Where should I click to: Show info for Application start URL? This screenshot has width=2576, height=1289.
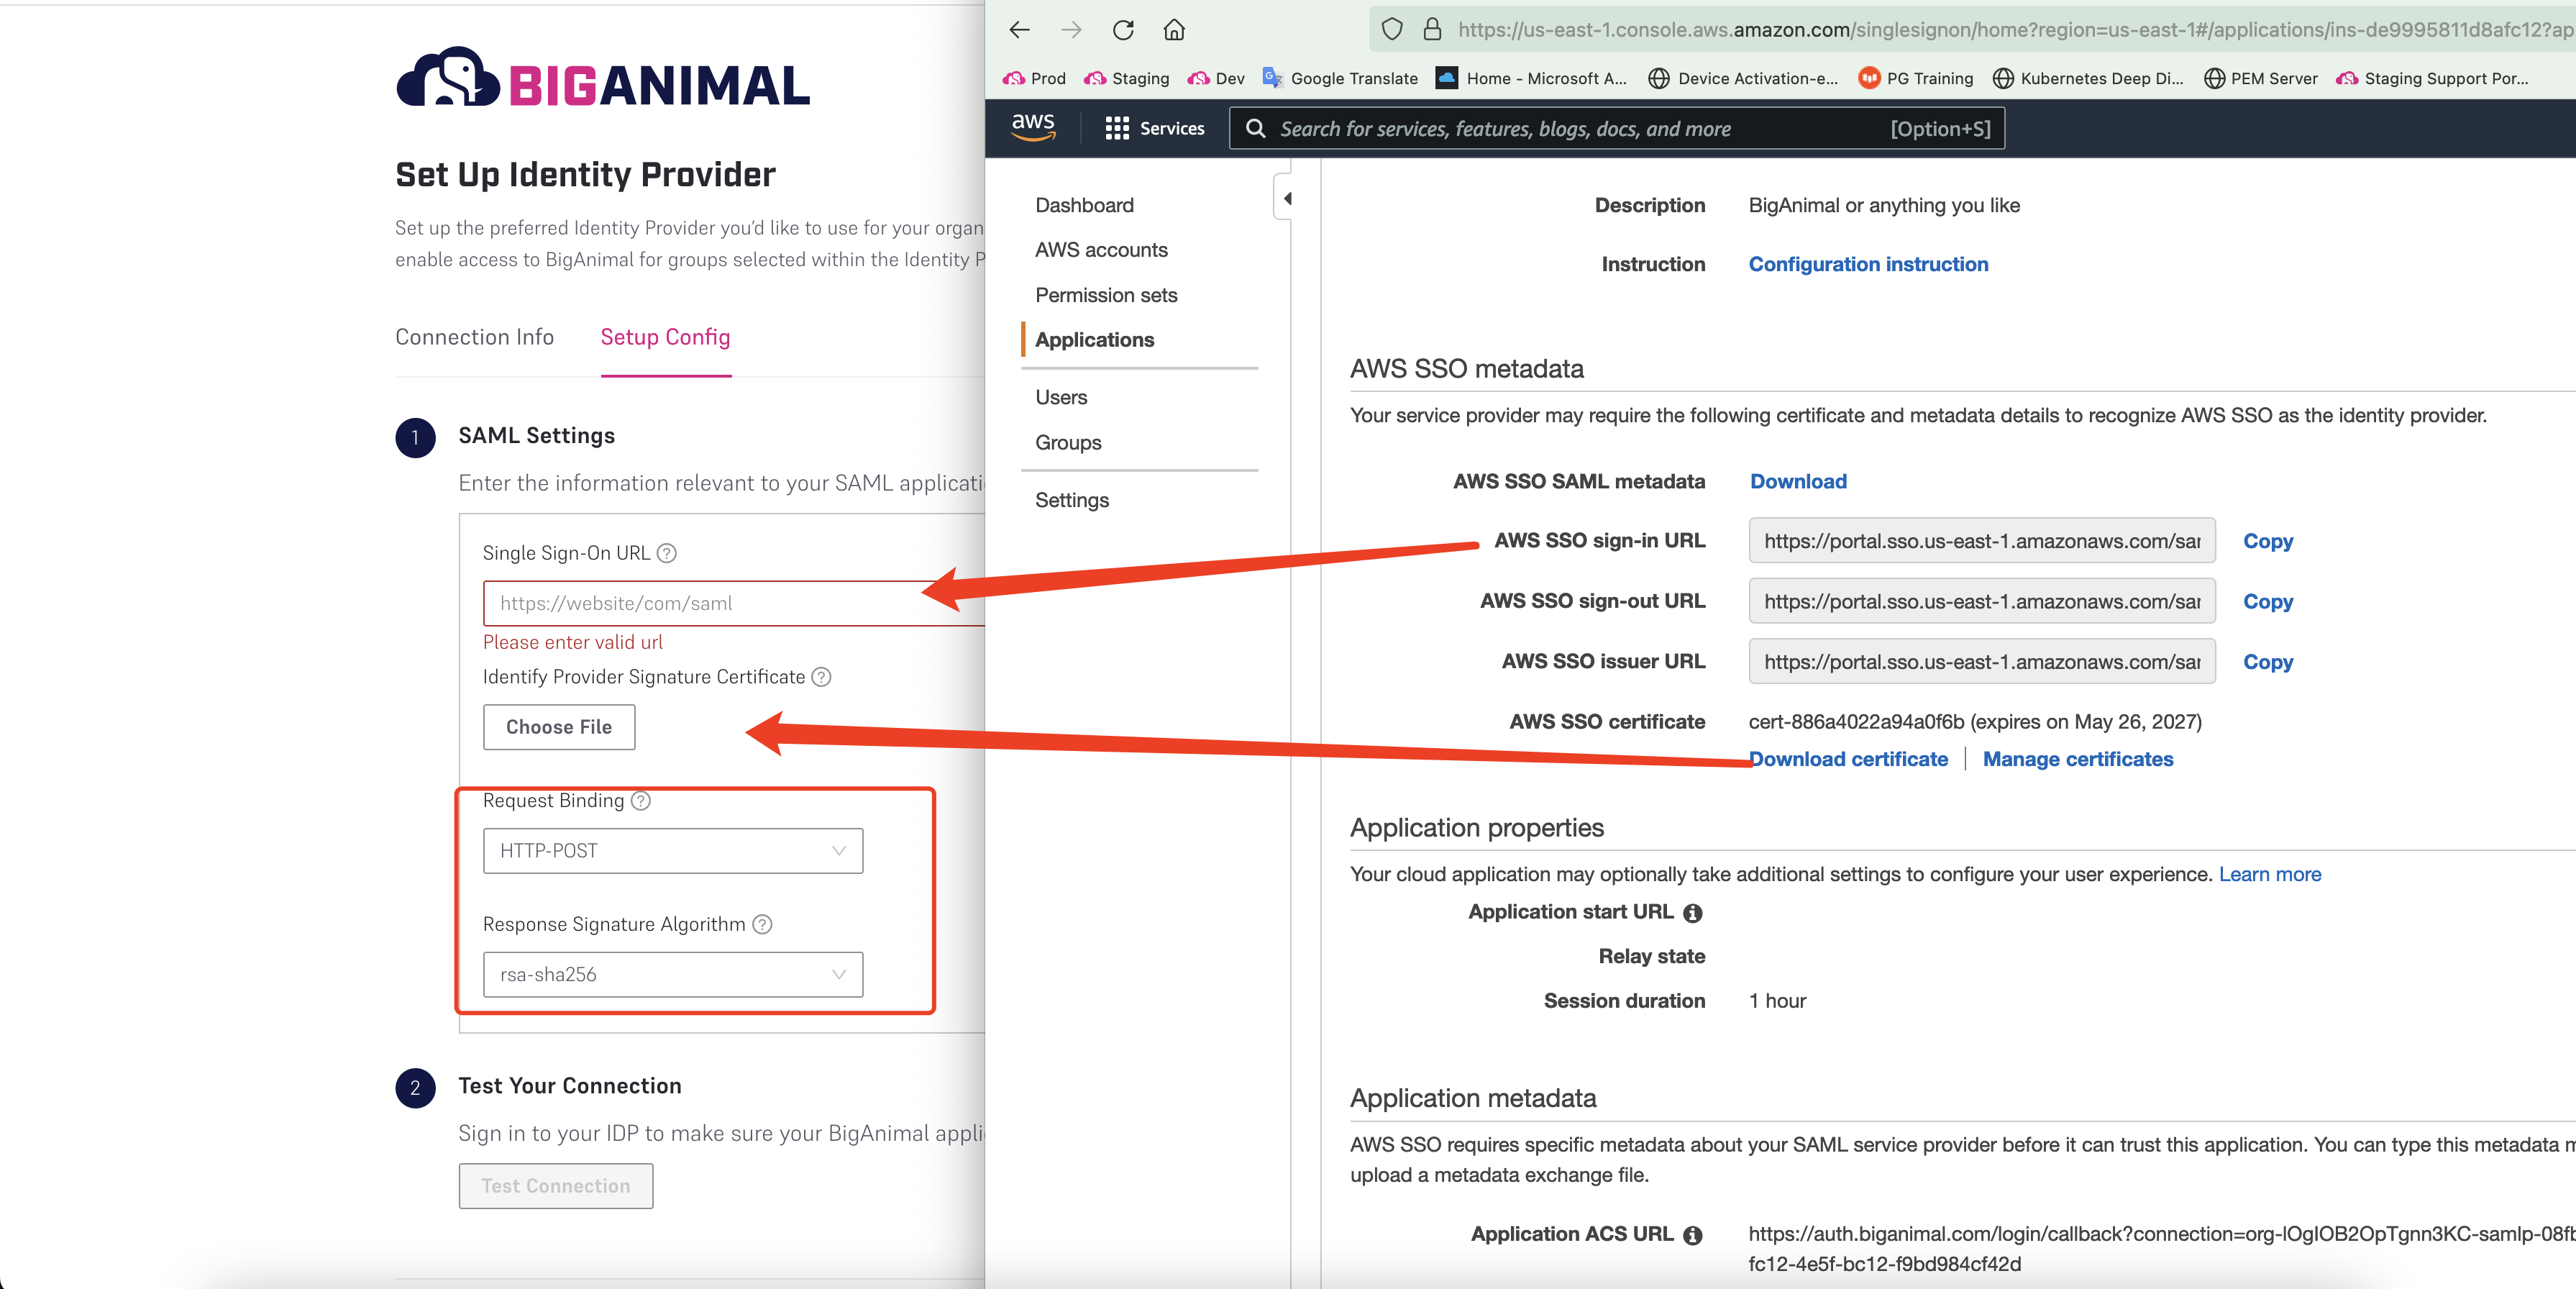tap(1692, 913)
